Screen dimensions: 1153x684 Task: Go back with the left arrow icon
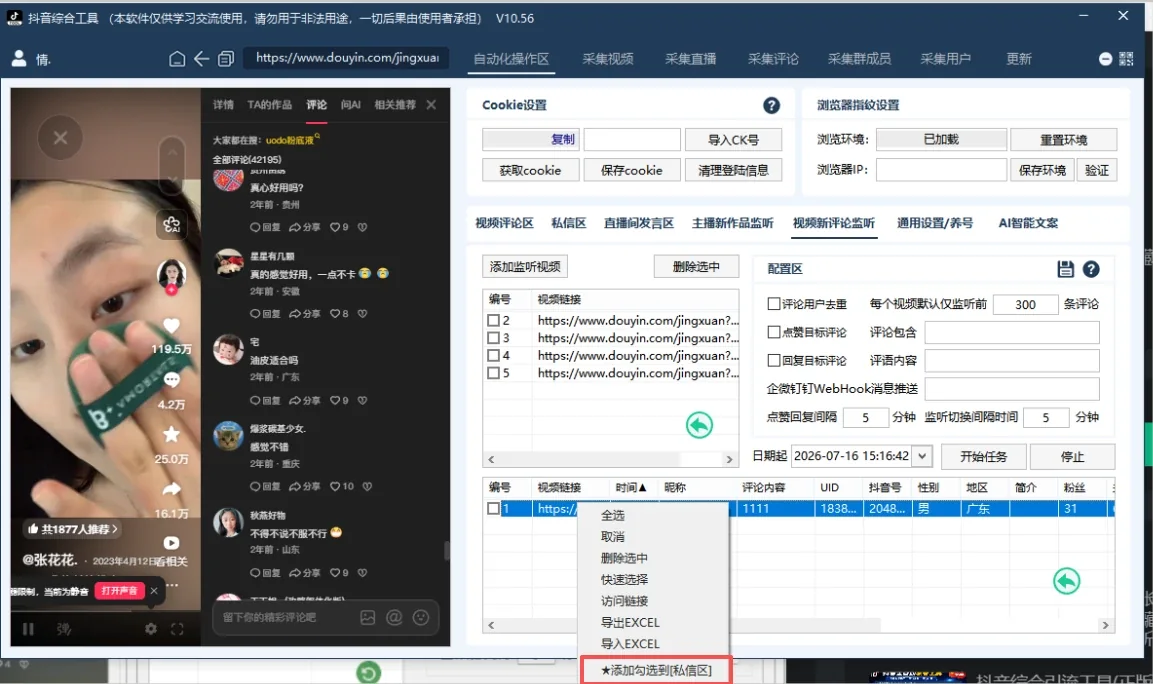(201, 59)
